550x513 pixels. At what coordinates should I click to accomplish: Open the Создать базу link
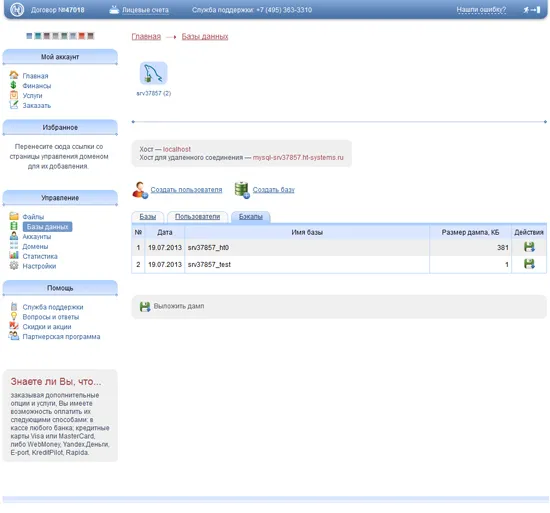point(274,190)
